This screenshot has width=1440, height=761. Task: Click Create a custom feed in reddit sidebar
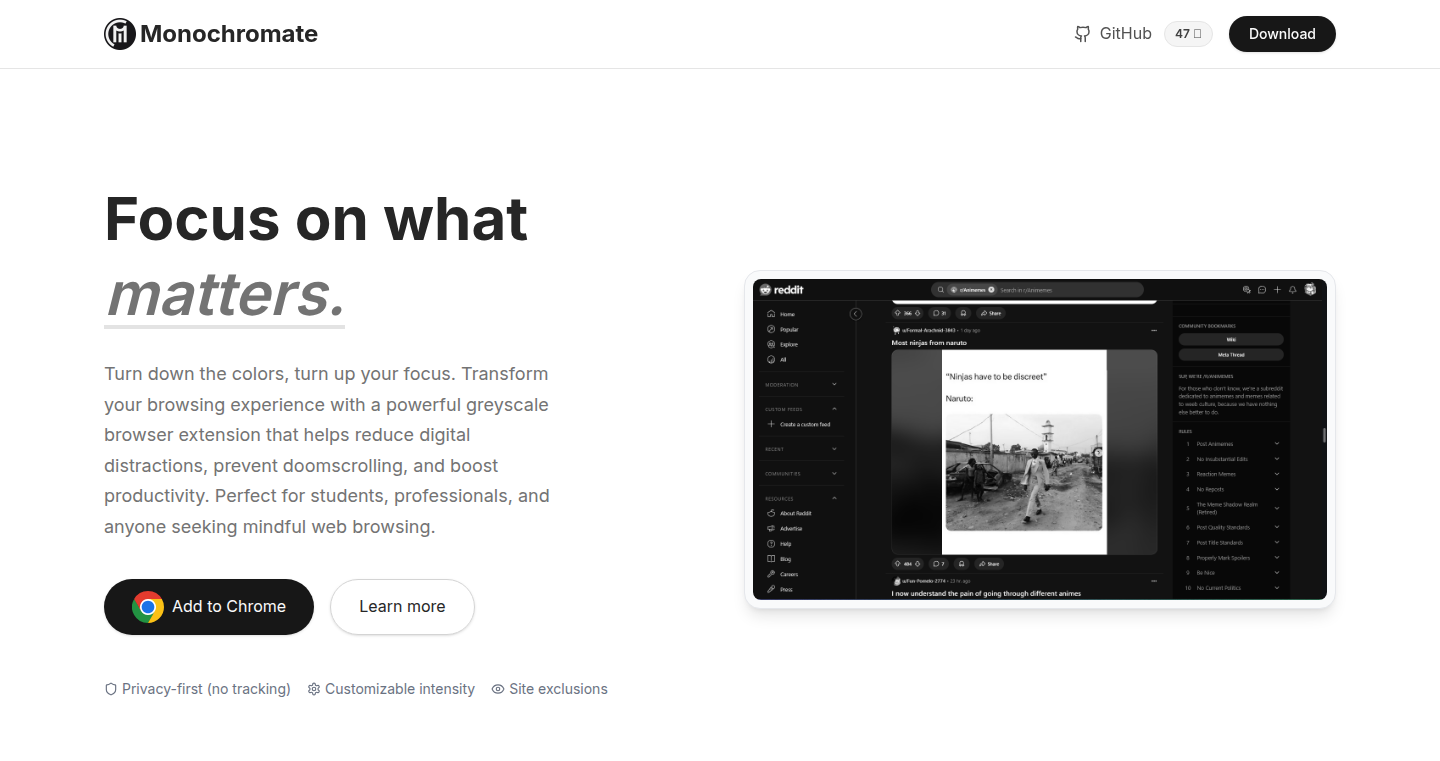click(806, 424)
